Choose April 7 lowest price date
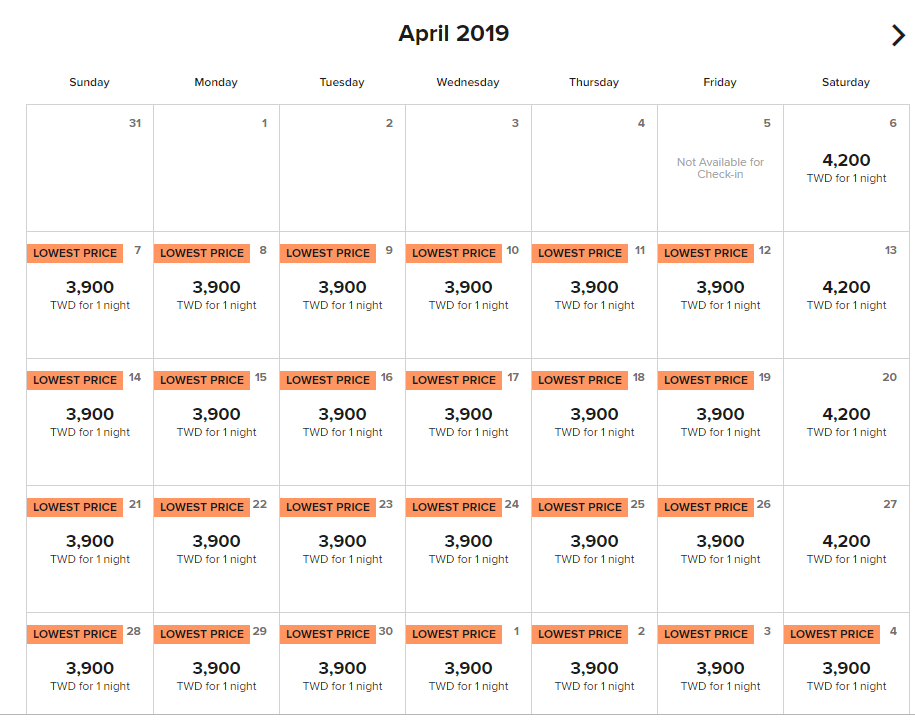The height and width of the screenshot is (722, 915). point(90,295)
